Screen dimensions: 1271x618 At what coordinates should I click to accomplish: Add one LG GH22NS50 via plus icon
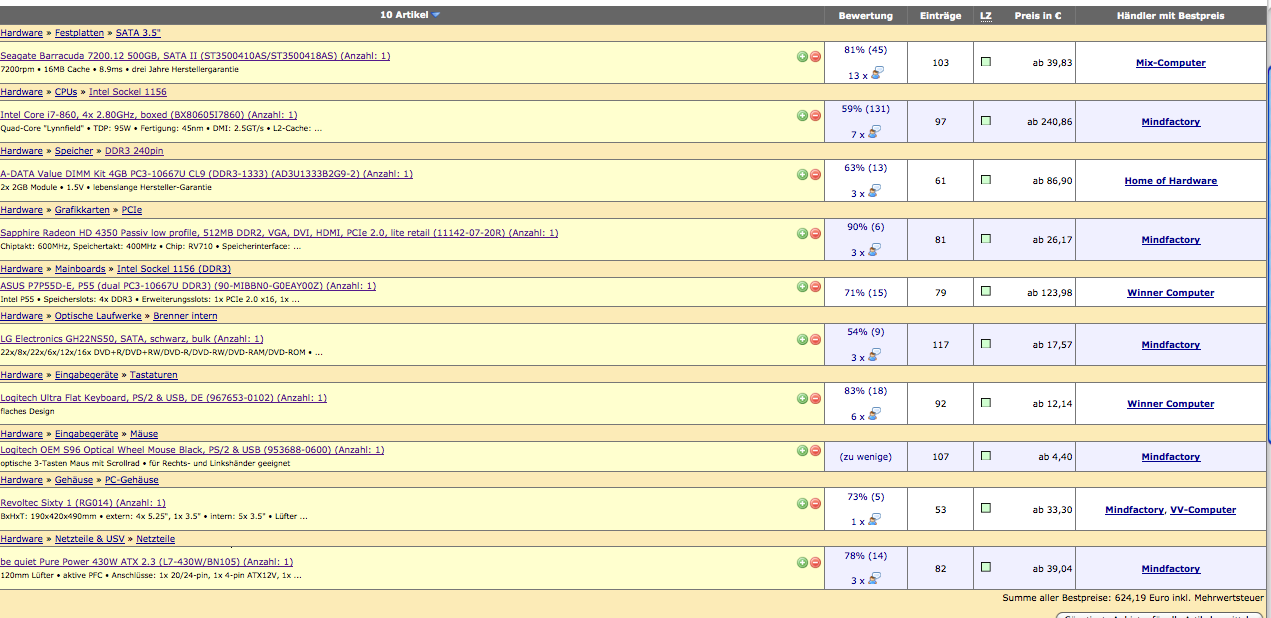[802, 339]
